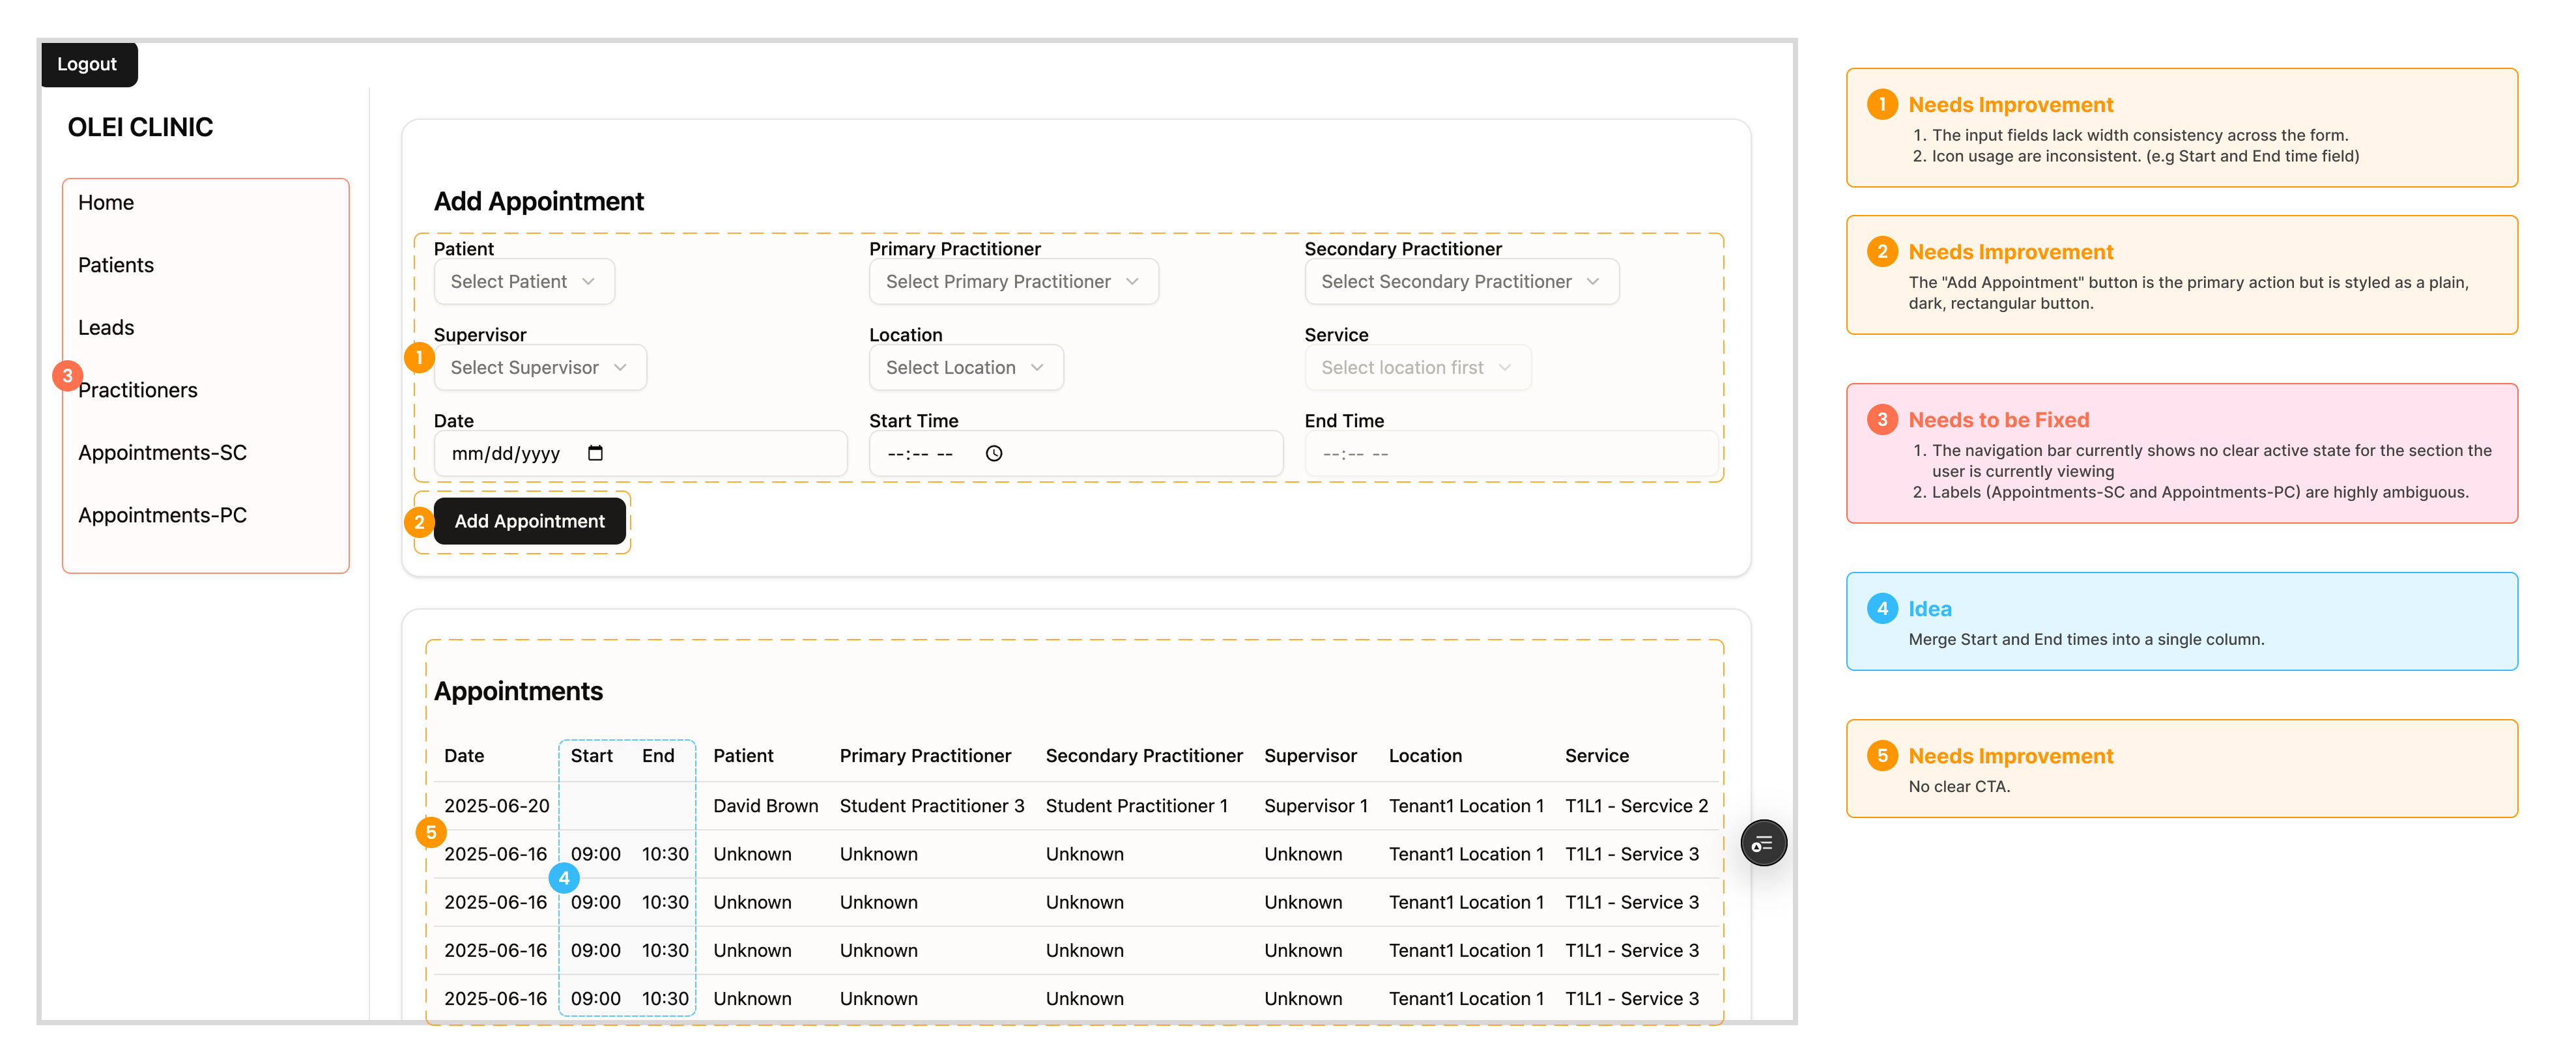Click the Date column header
This screenshot has width=2576, height=1063.
[464, 756]
